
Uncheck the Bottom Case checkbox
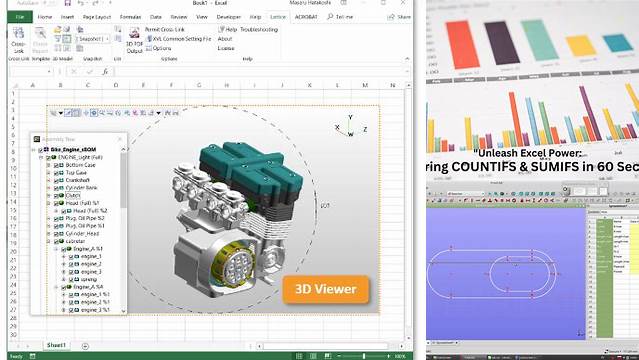pyautogui.click(x=57, y=165)
